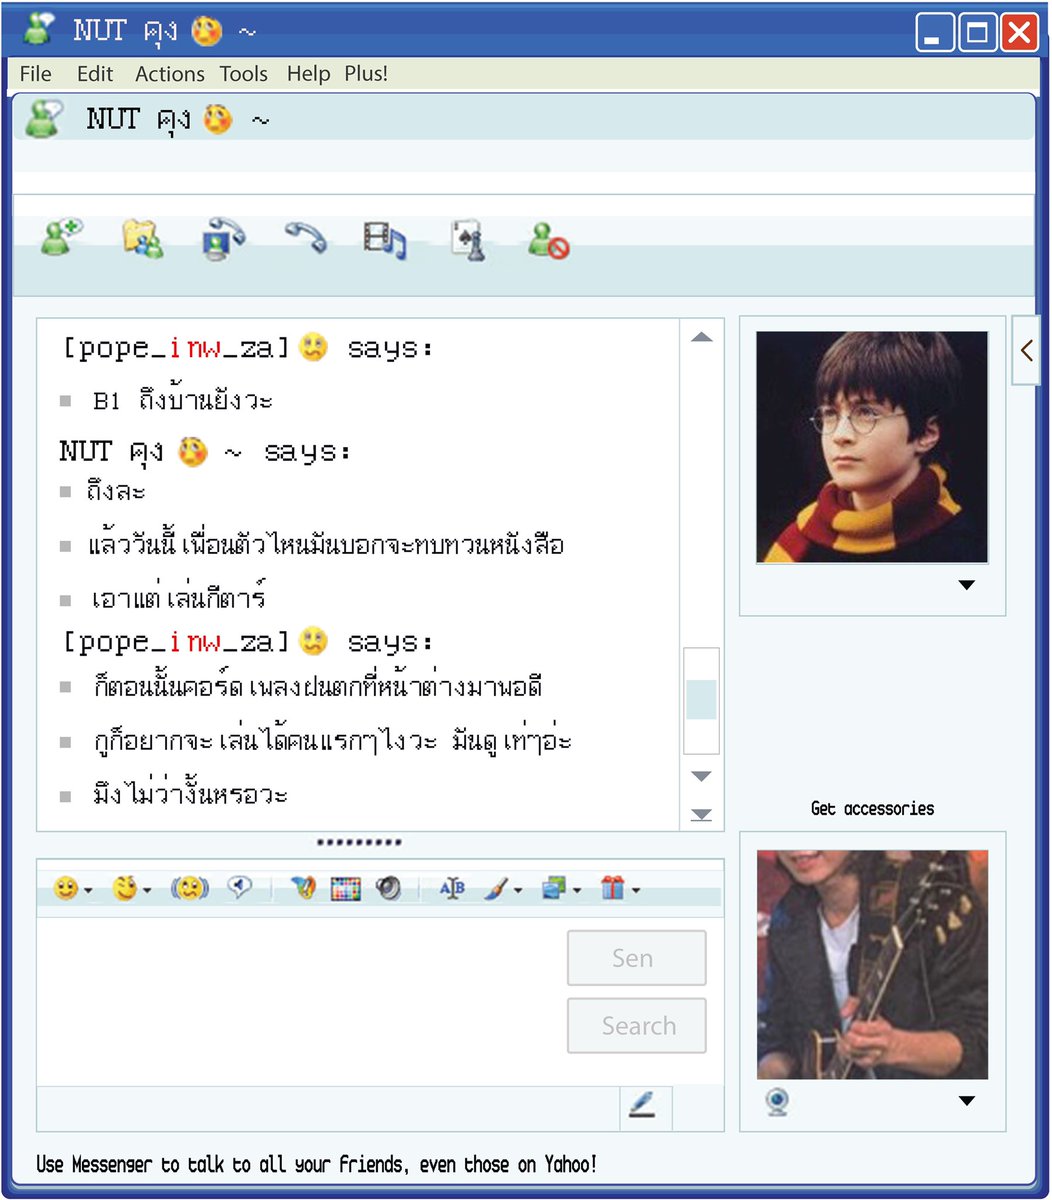This screenshot has width=1052, height=1200.
Task: Click the message beginning "กูก็อยากจะ"
Action: (332, 741)
